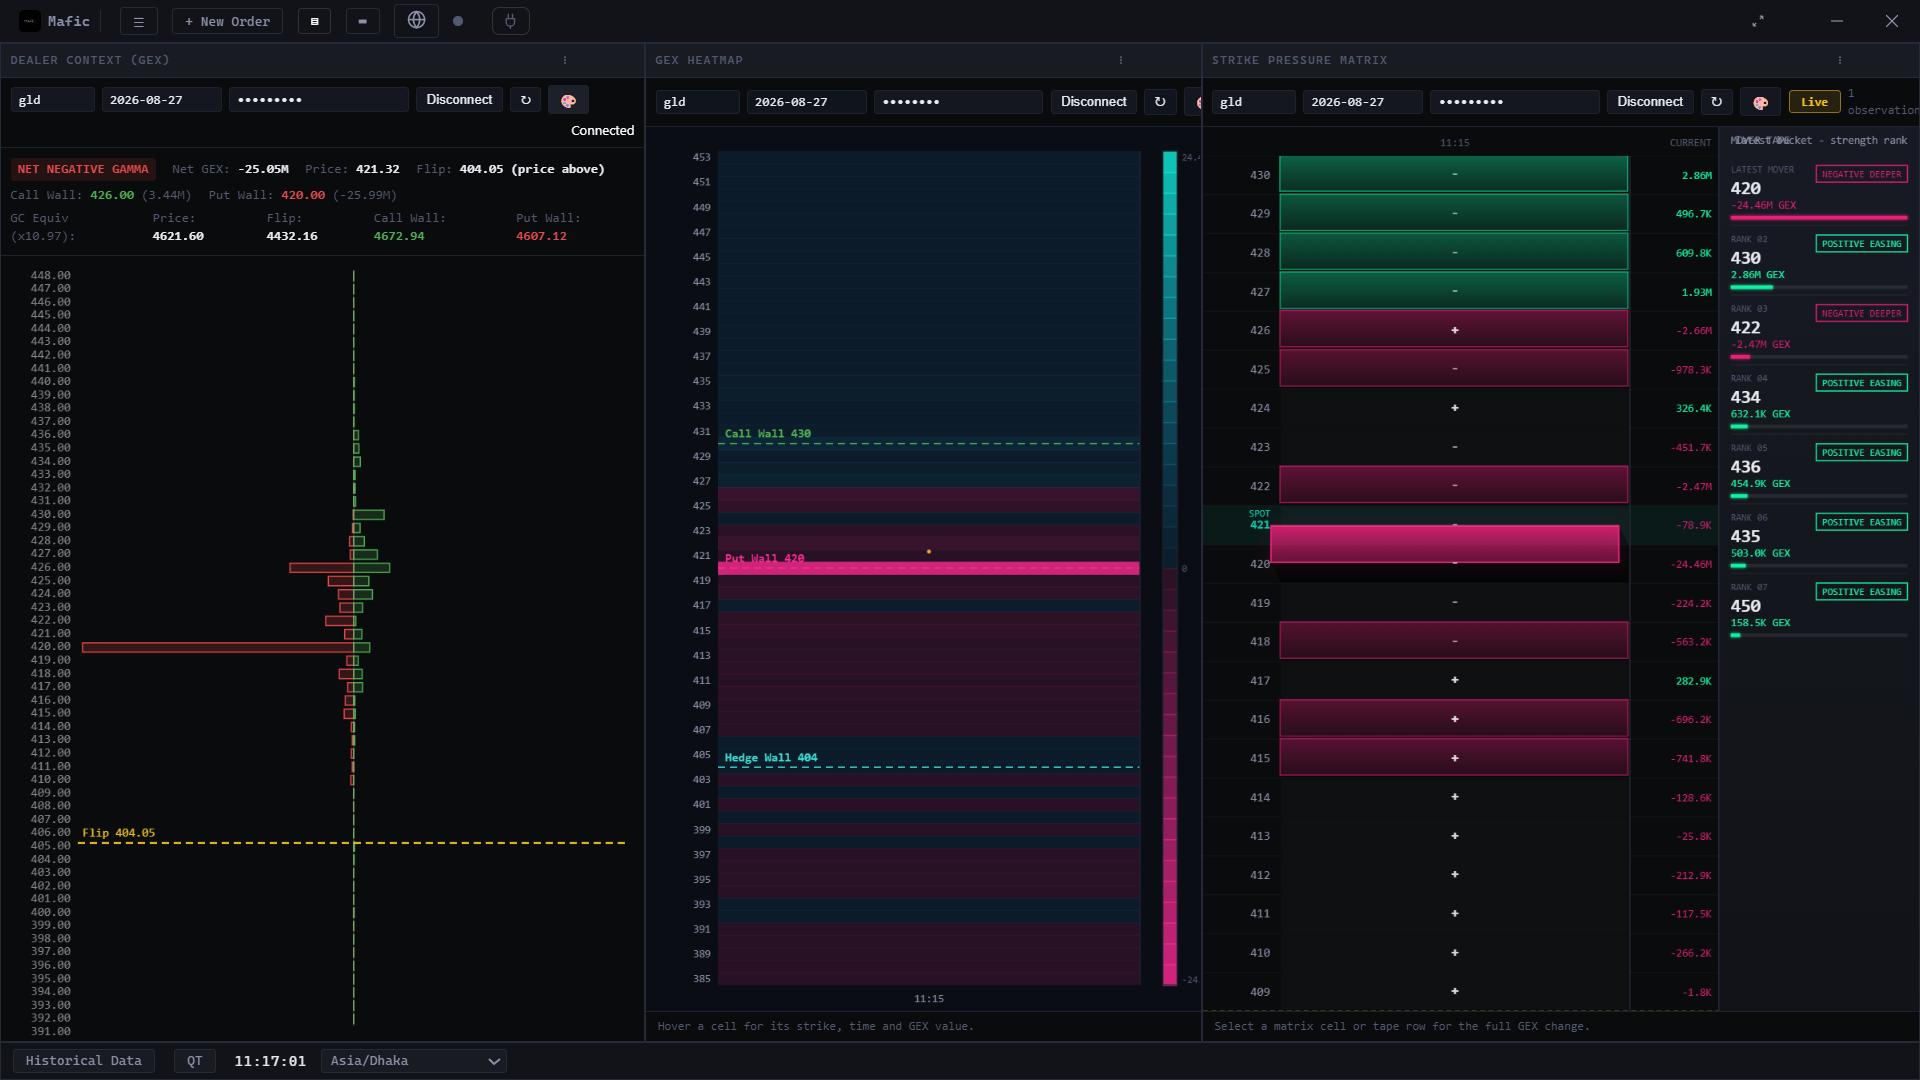The height and width of the screenshot is (1080, 1920).
Task: Click the layout square icon in top toolbar
Action: pyautogui.click(x=314, y=21)
